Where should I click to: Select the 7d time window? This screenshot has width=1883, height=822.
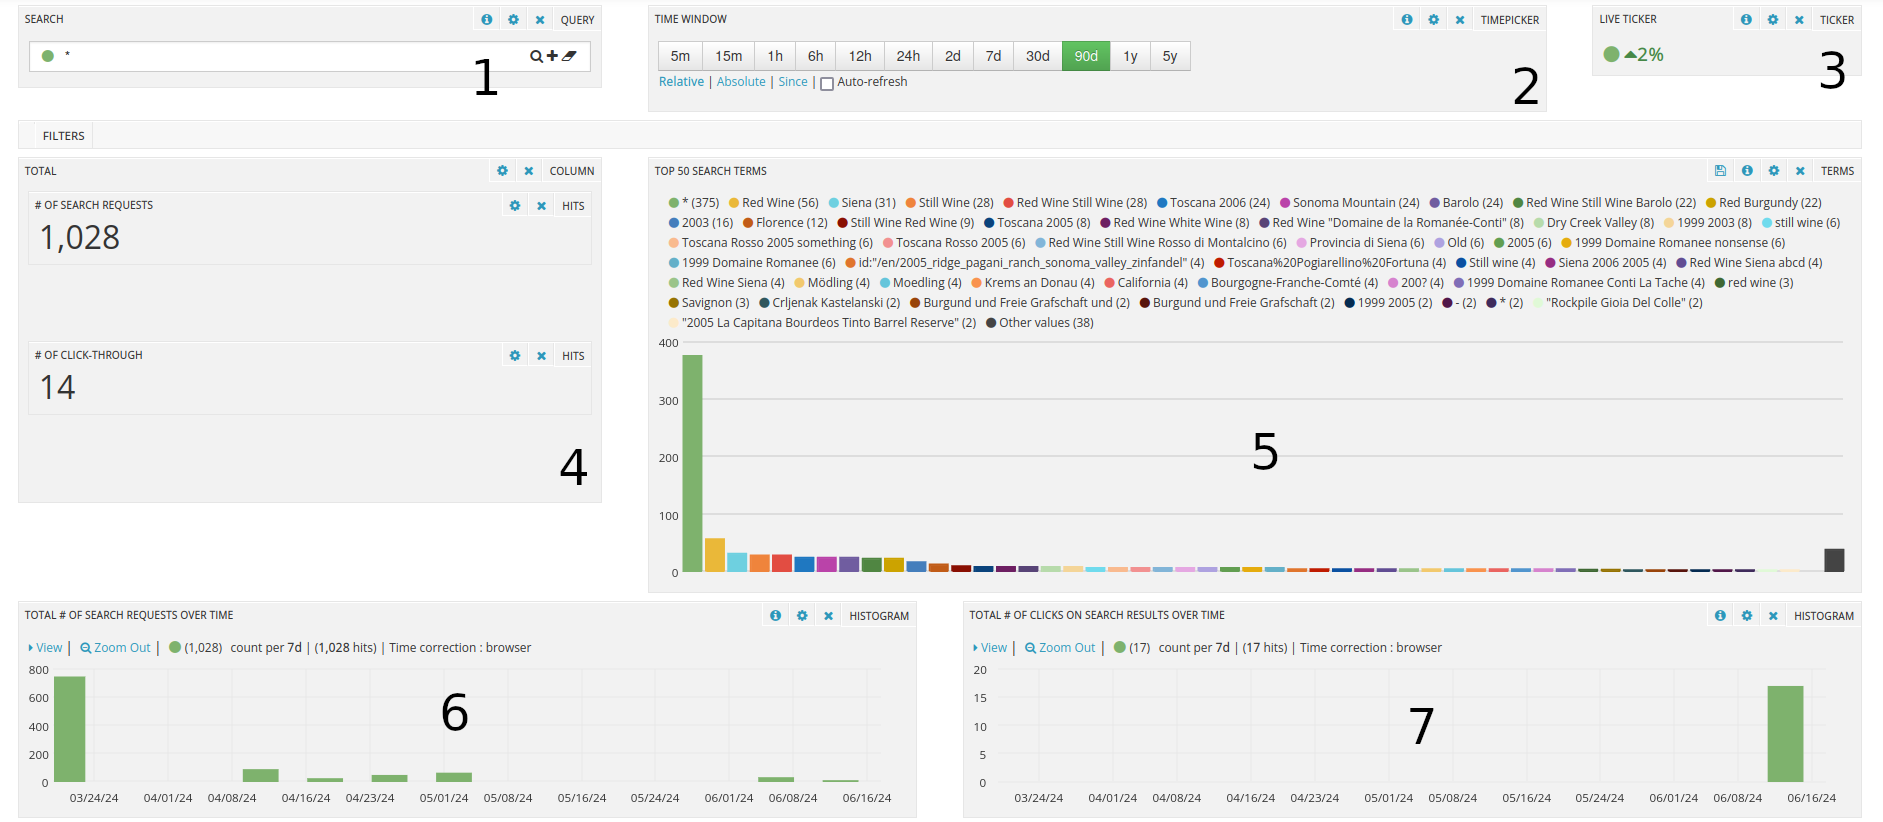pyautogui.click(x=993, y=56)
